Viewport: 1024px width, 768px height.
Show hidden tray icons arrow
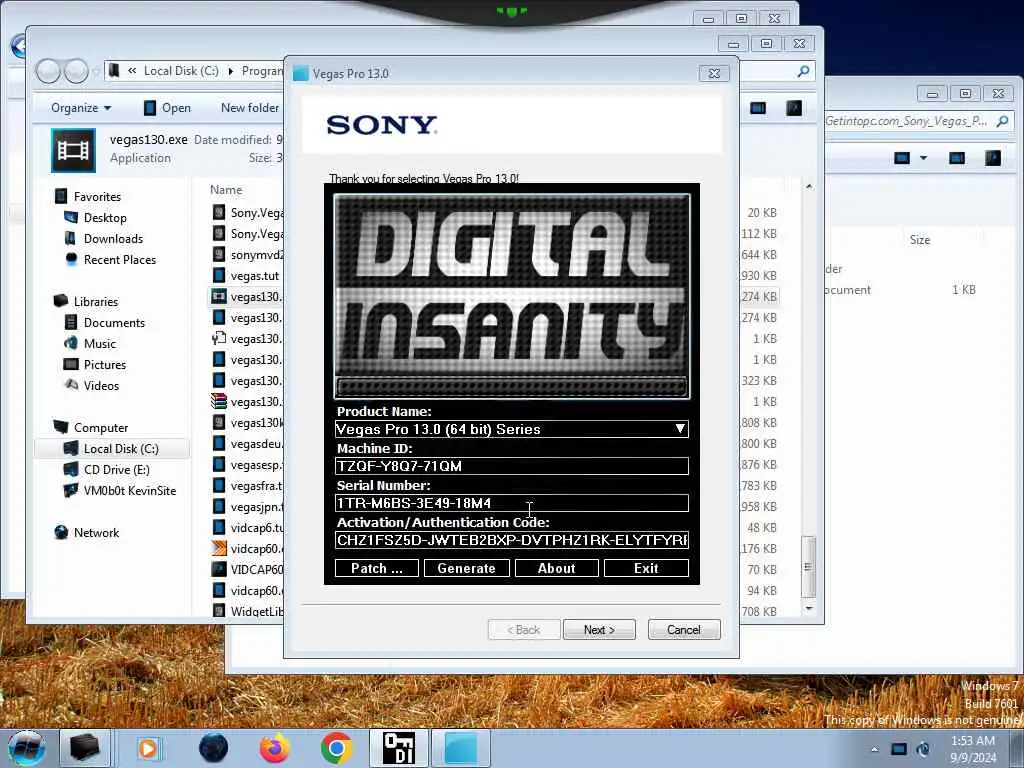(874, 749)
